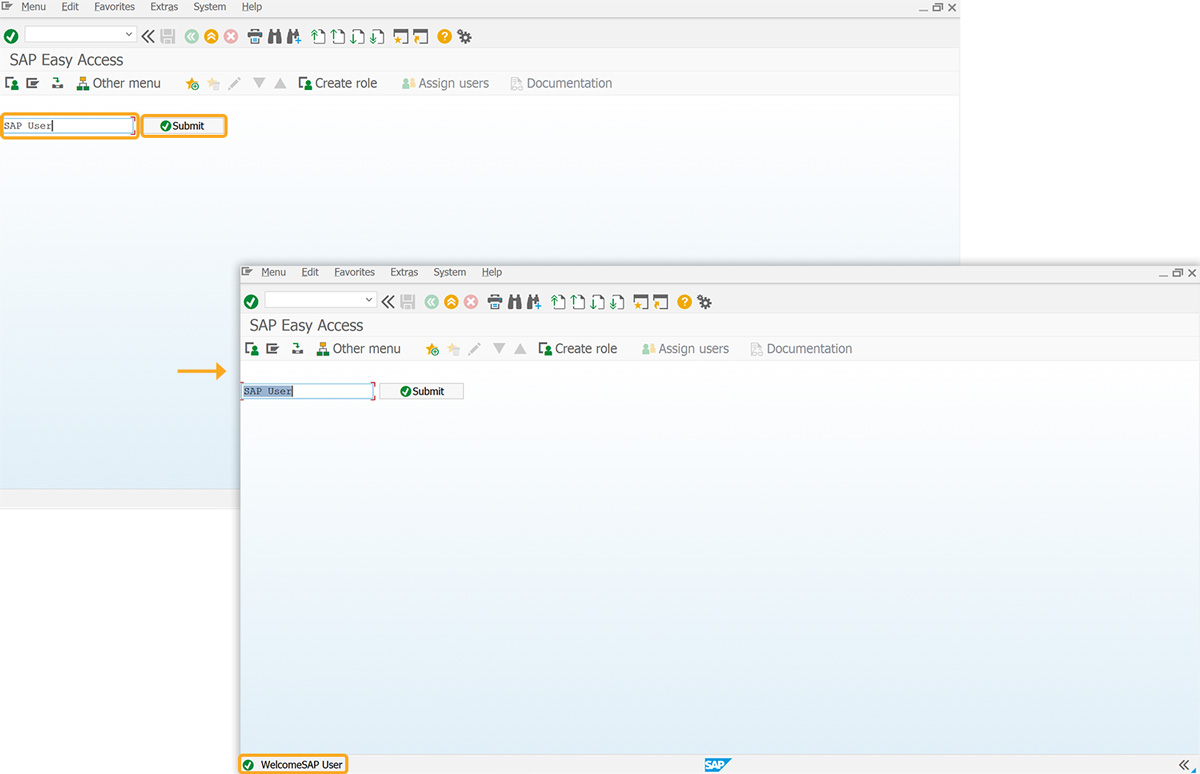Viewport: 1200px width, 774px height.
Task: Open the Extras menu in front window
Action: [404, 272]
